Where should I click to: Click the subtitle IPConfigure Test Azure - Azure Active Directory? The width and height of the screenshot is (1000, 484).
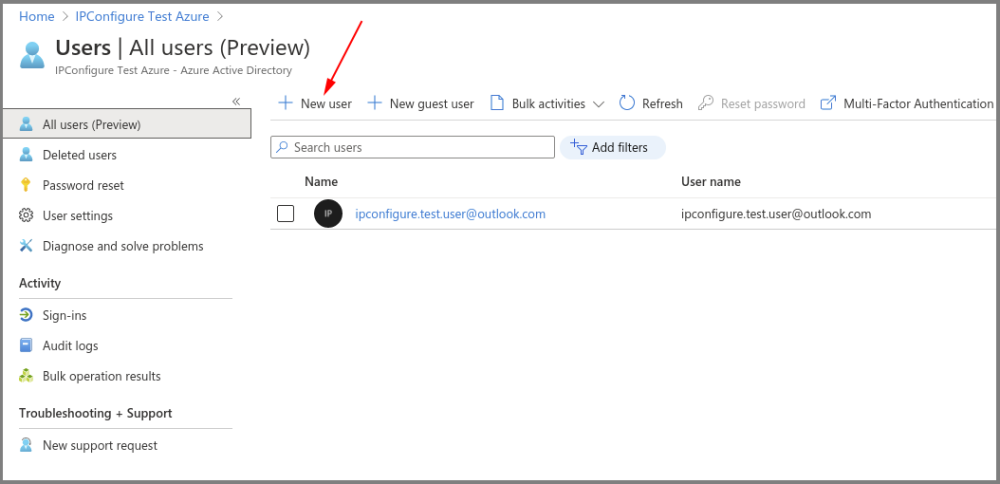point(173,70)
